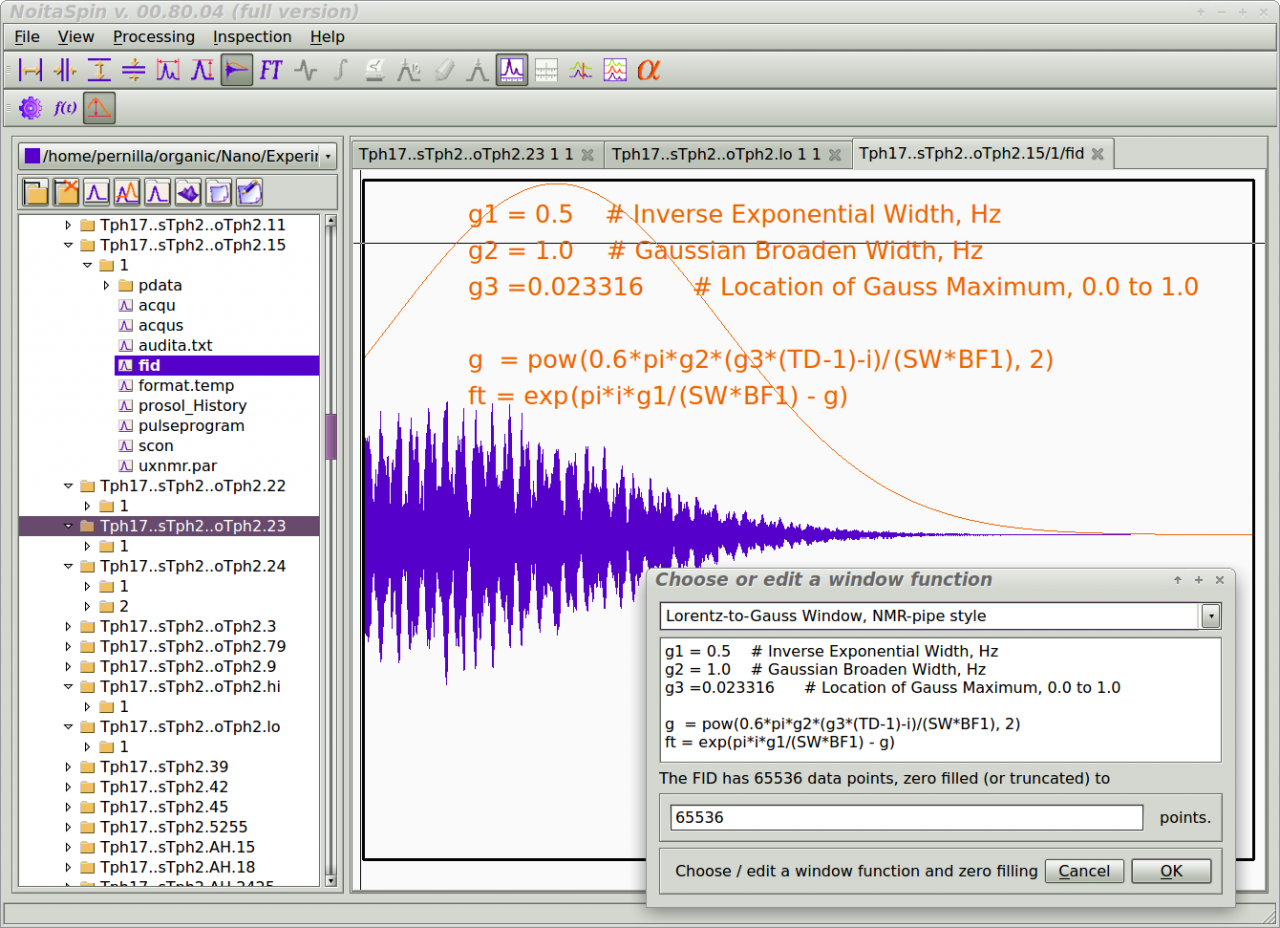Click the stacked multi-colour spectra icon
The height and width of the screenshot is (928, 1280).
pos(615,70)
